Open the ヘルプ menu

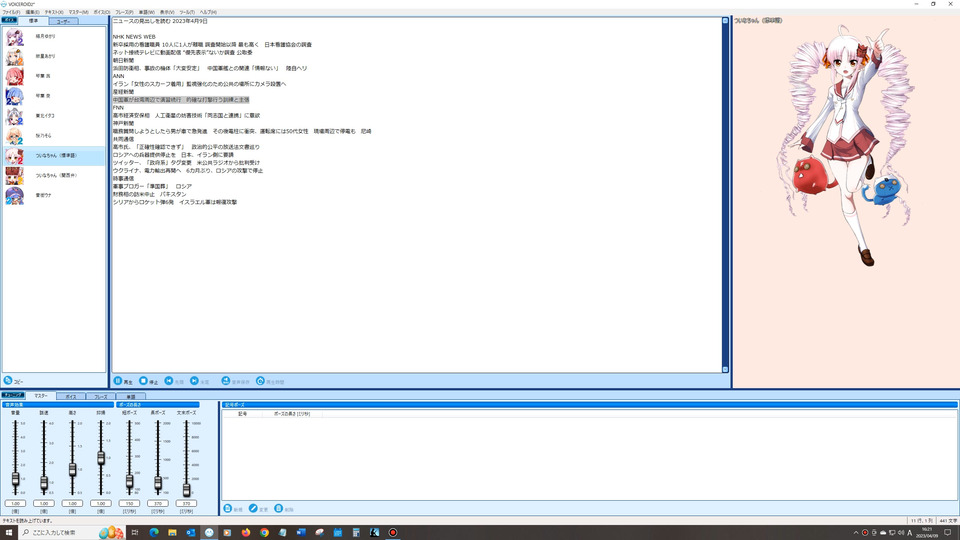(208, 12)
